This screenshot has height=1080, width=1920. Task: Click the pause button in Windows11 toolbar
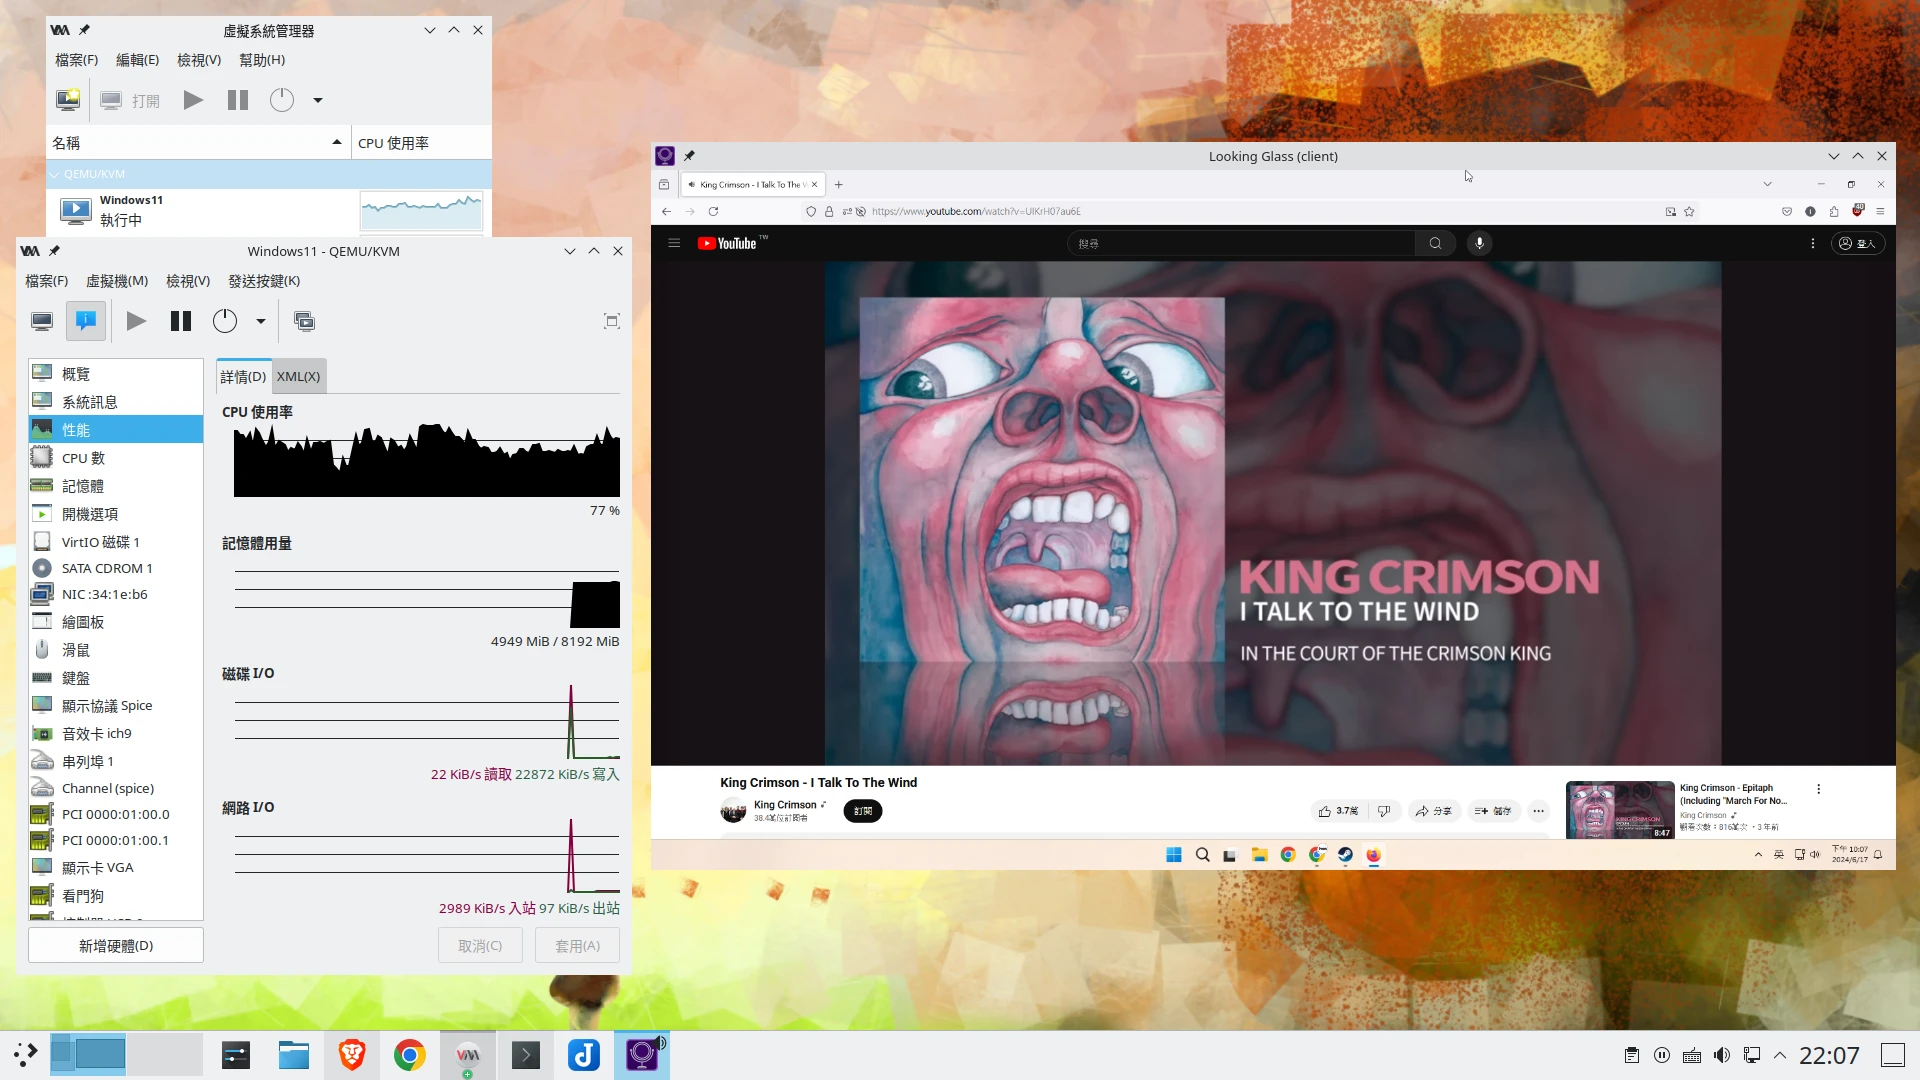pos(181,321)
